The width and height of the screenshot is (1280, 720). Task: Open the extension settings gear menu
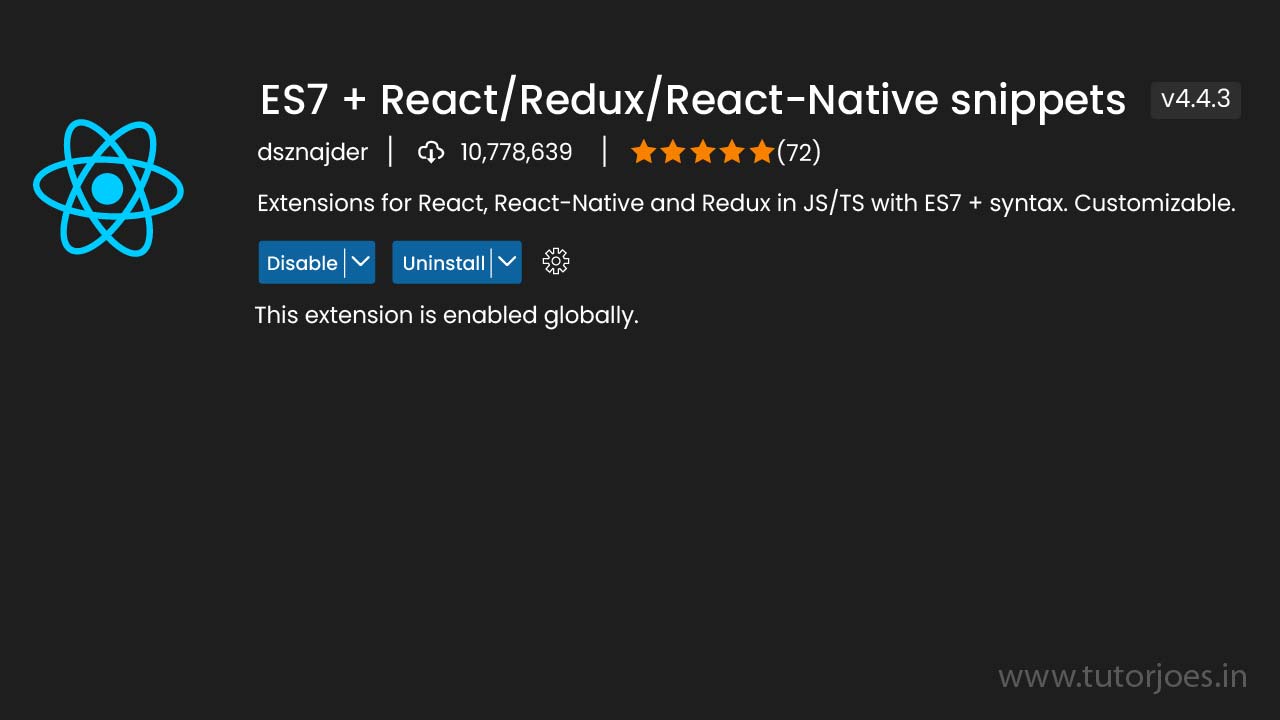coord(556,262)
